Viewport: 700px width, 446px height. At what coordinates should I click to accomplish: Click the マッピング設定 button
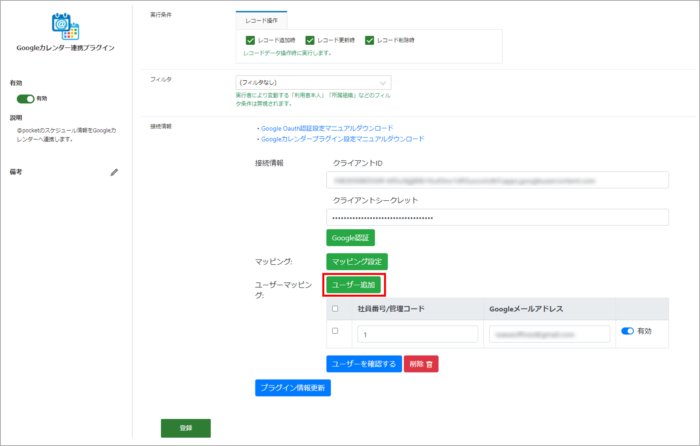point(357,262)
